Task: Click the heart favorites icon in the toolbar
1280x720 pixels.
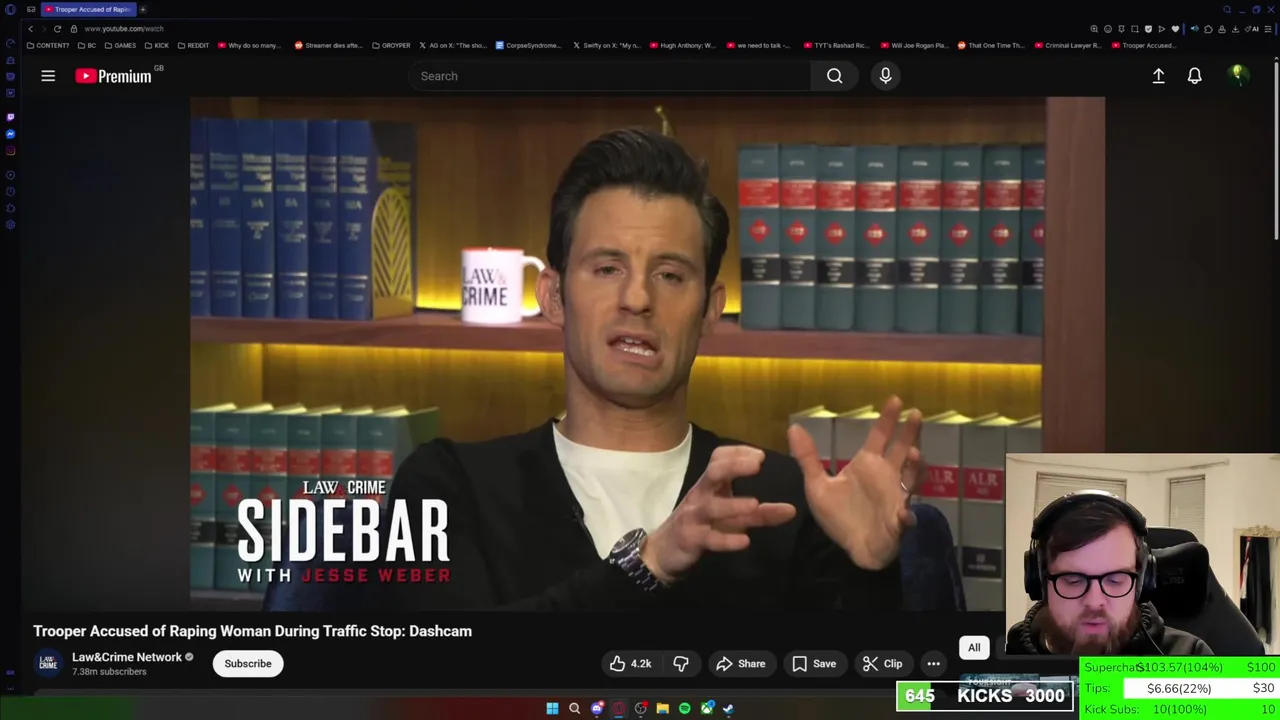Action: tap(1175, 29)
